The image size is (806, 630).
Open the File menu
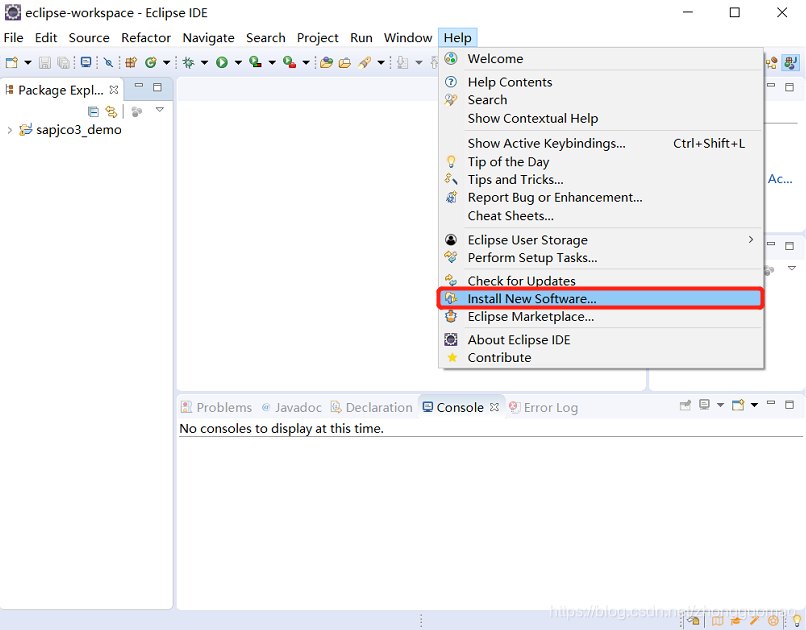(x=13, y=38)
